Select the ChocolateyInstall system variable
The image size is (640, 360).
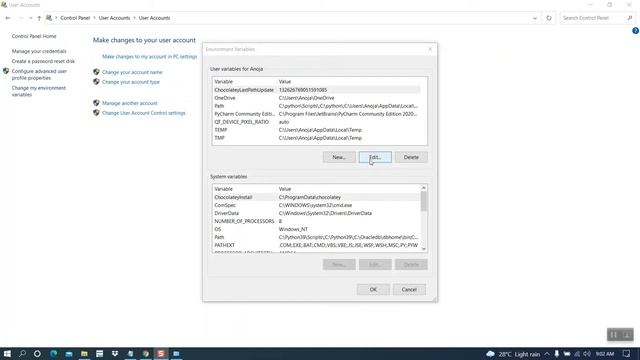(x=317, y=197)
